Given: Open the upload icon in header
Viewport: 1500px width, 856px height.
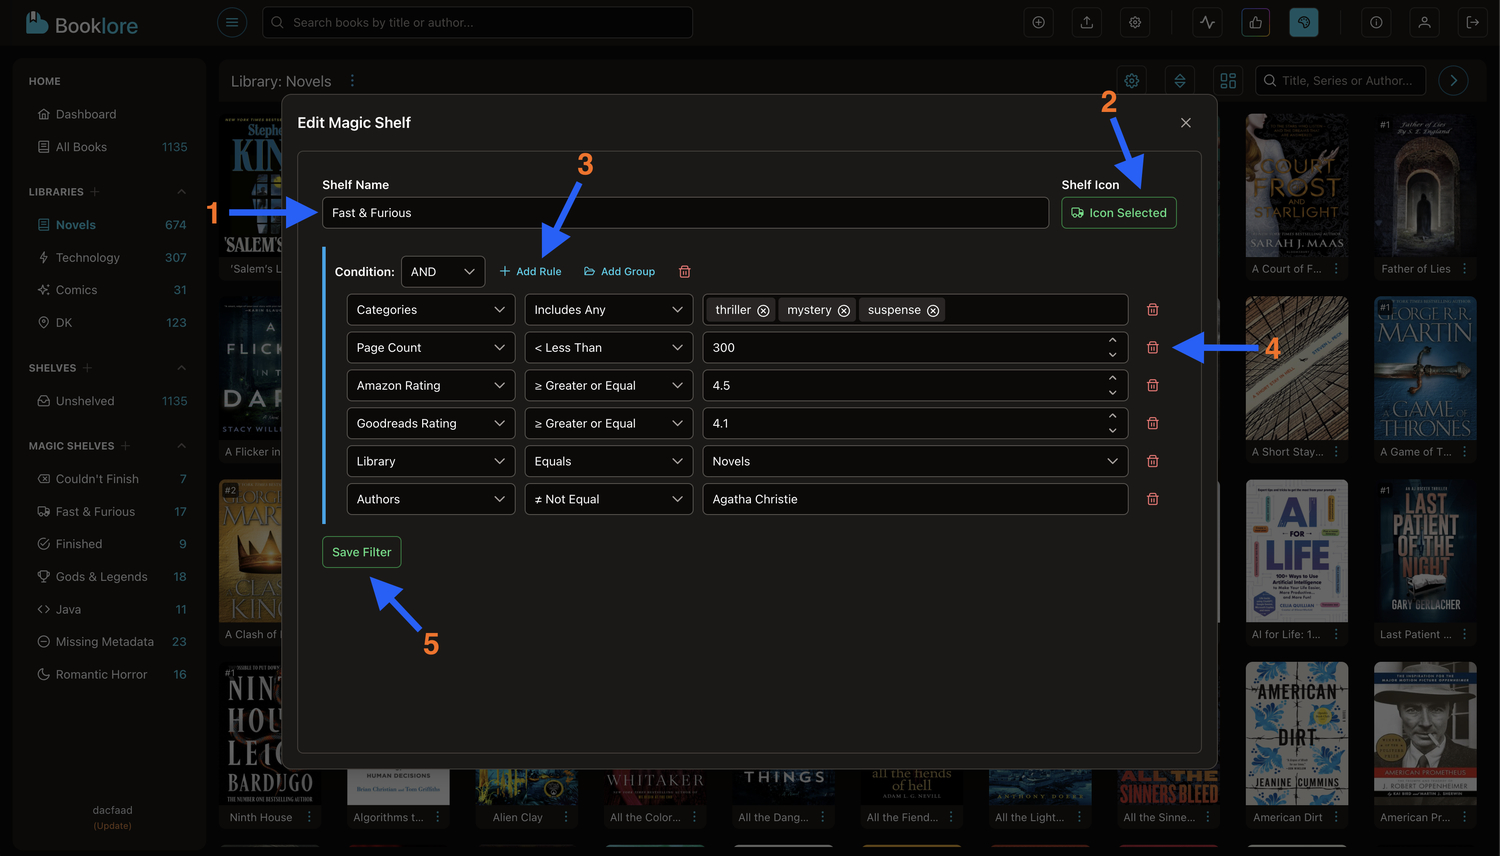Looking at the screenshot, I should point(1087,22).
